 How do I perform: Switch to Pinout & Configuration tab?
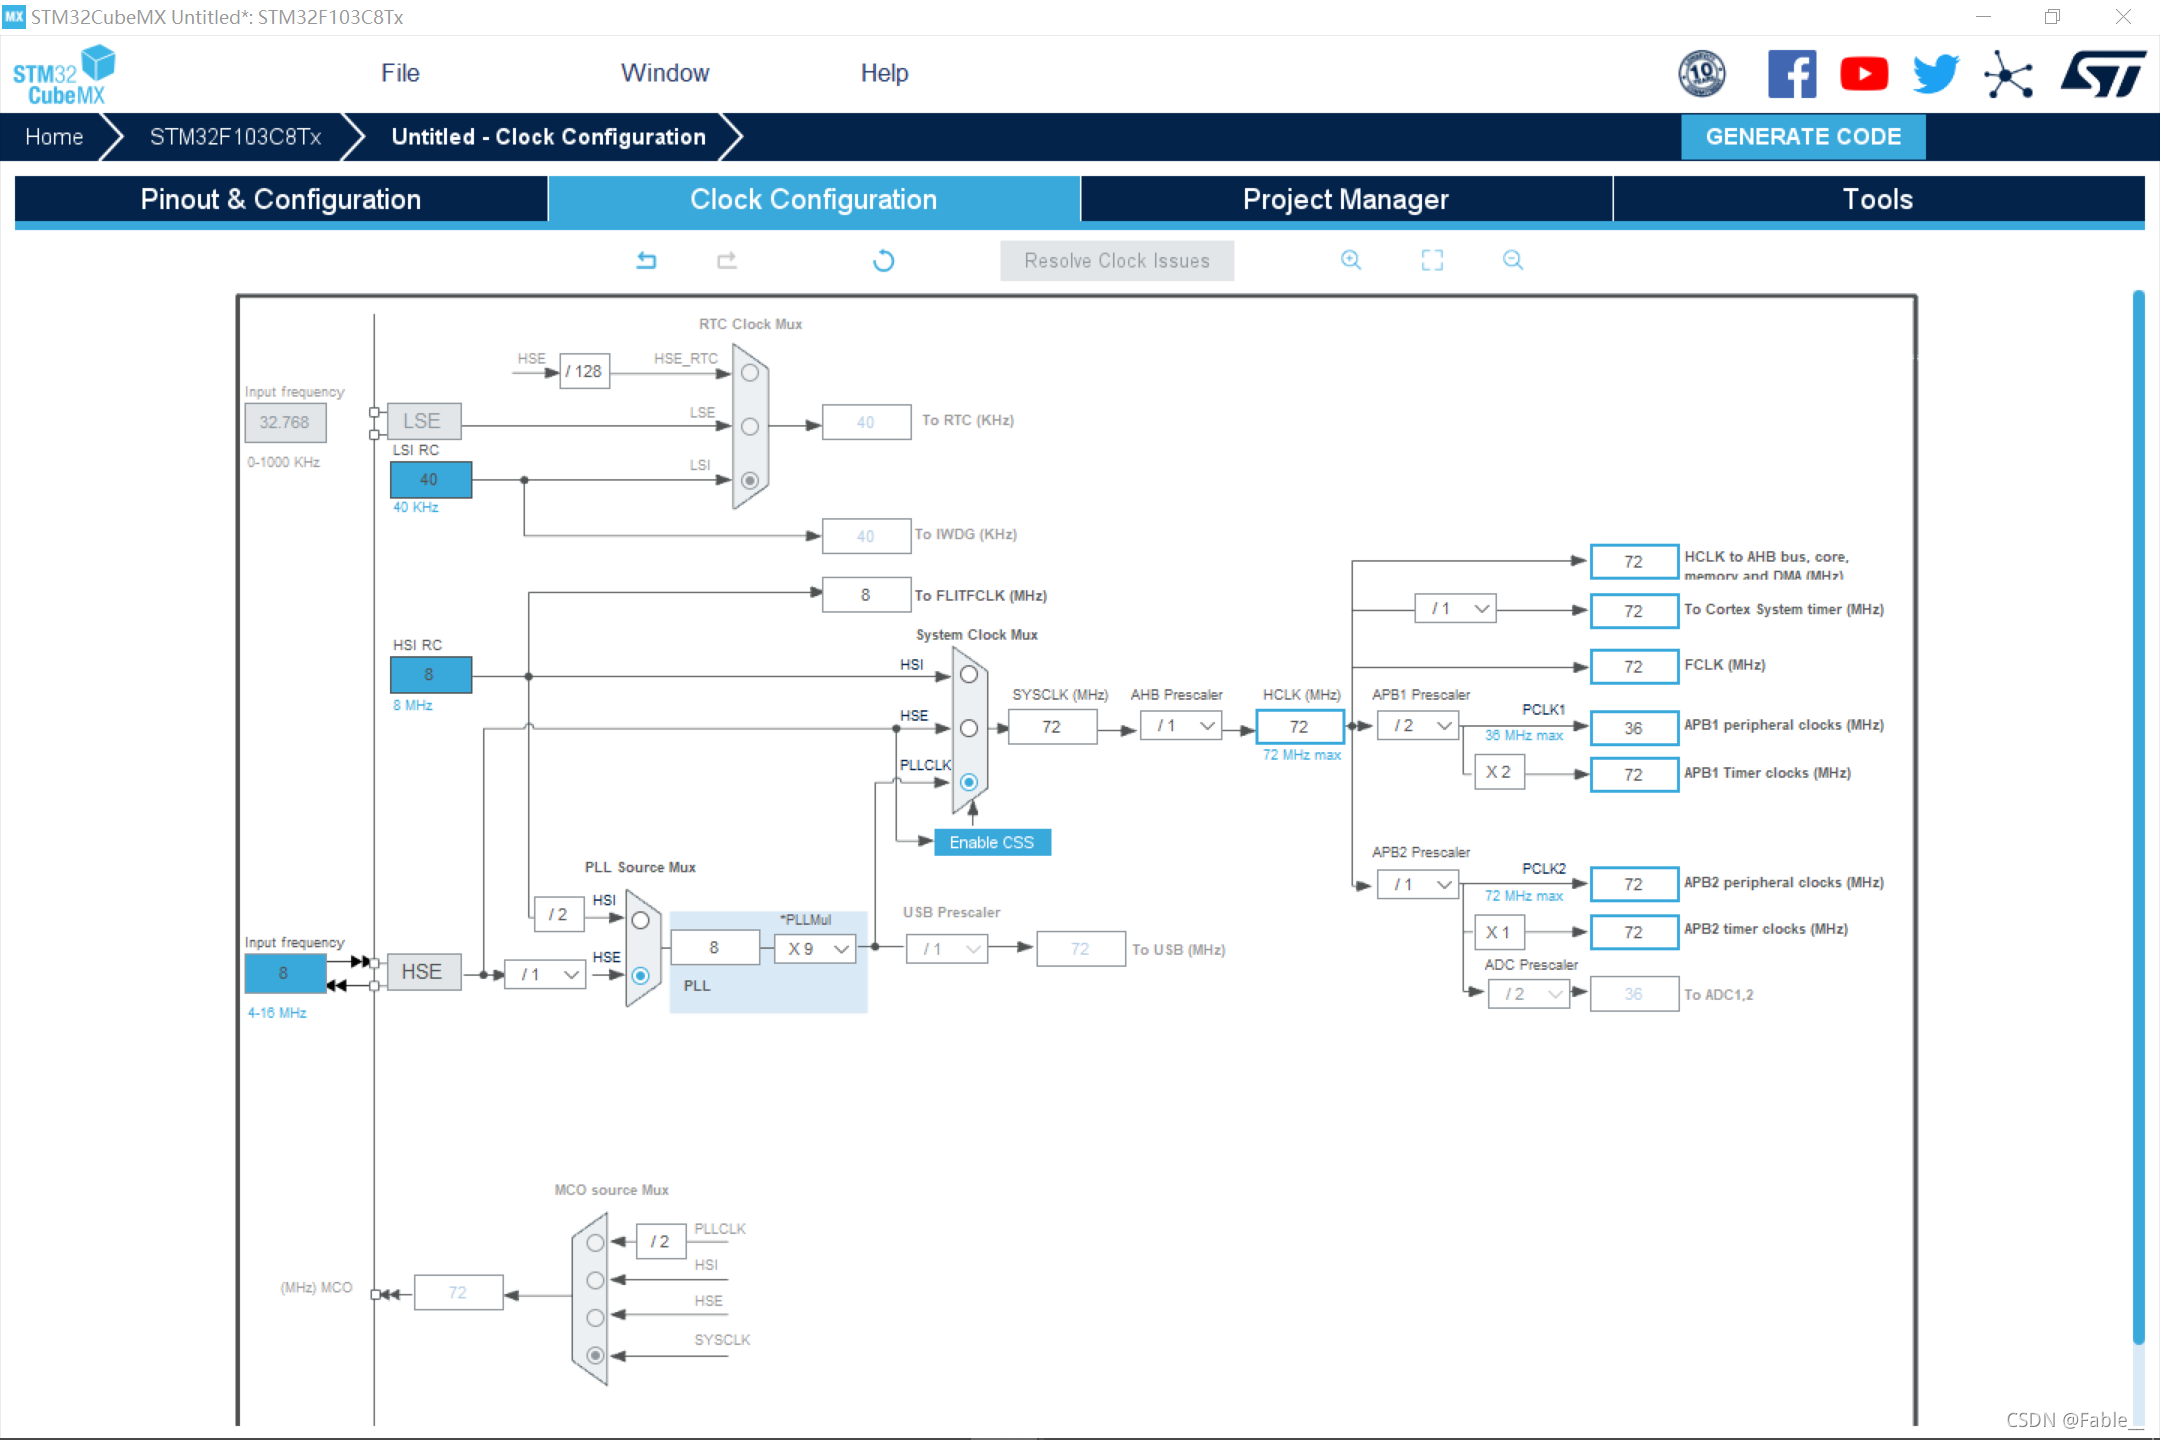[281, 199]
